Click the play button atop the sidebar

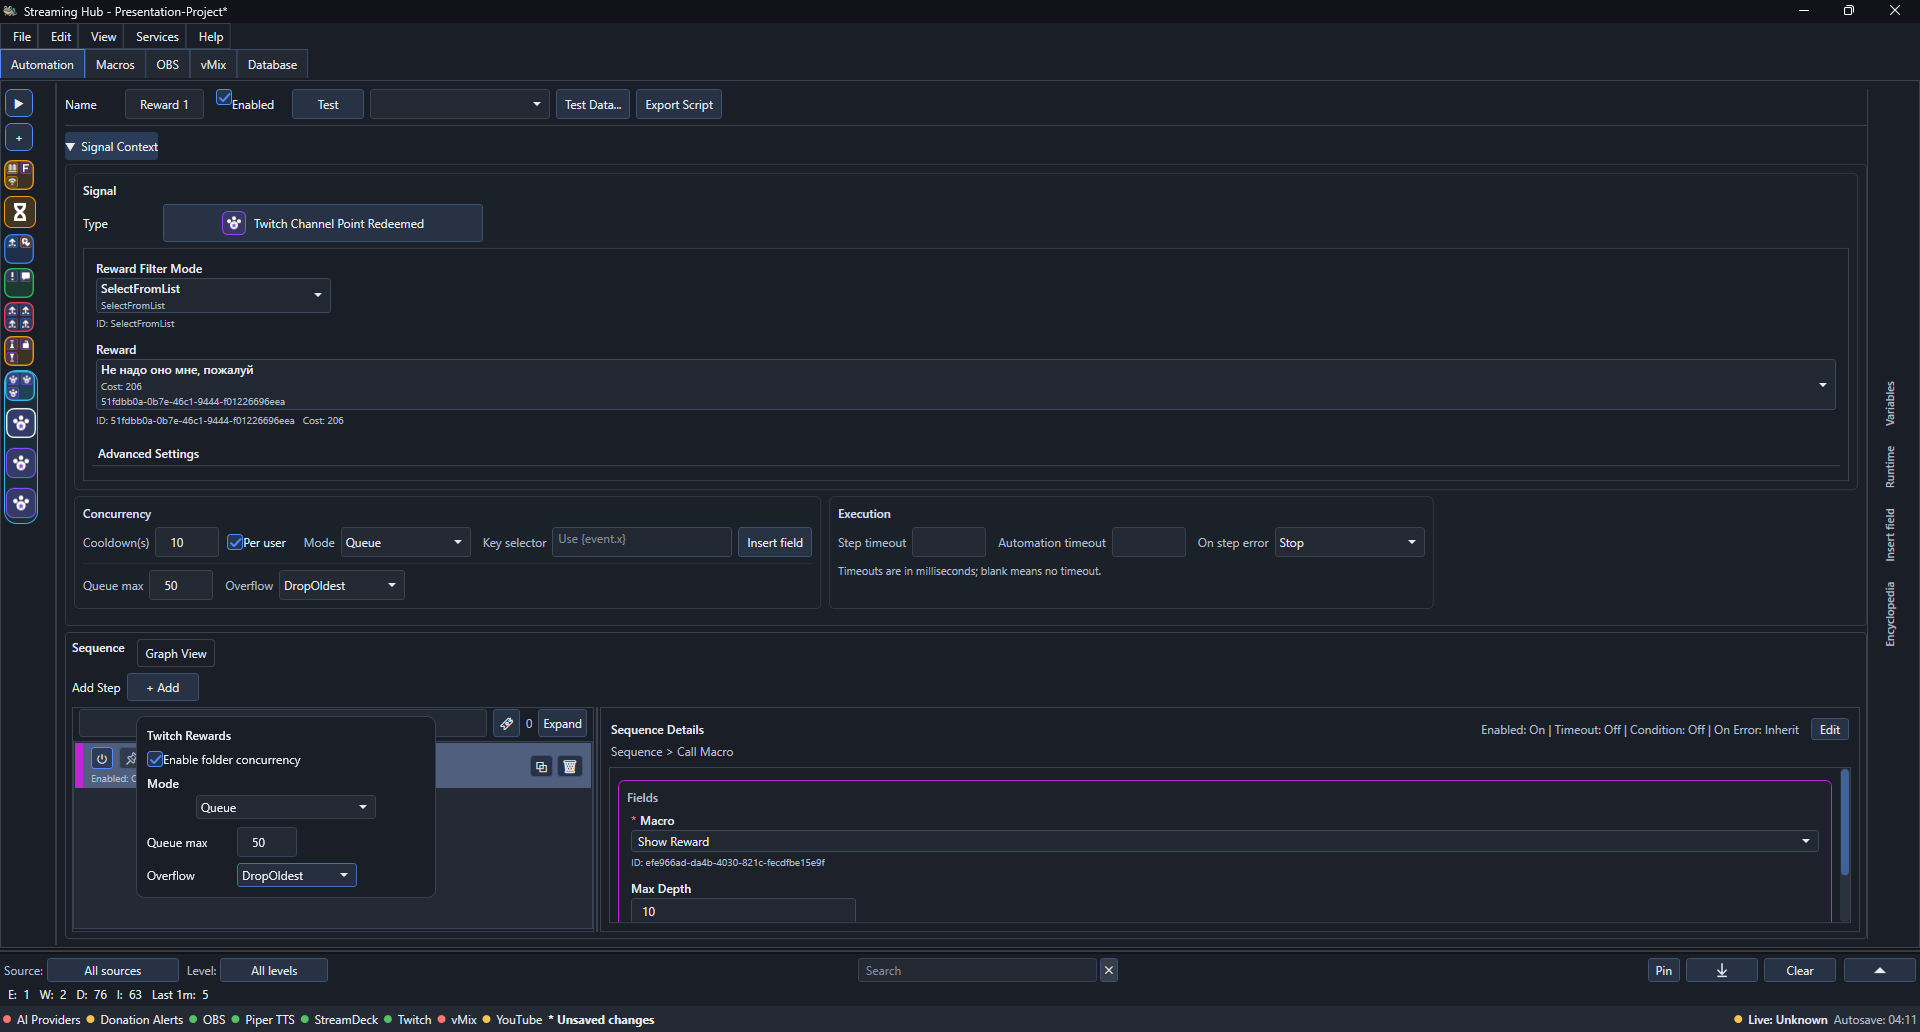19,103
